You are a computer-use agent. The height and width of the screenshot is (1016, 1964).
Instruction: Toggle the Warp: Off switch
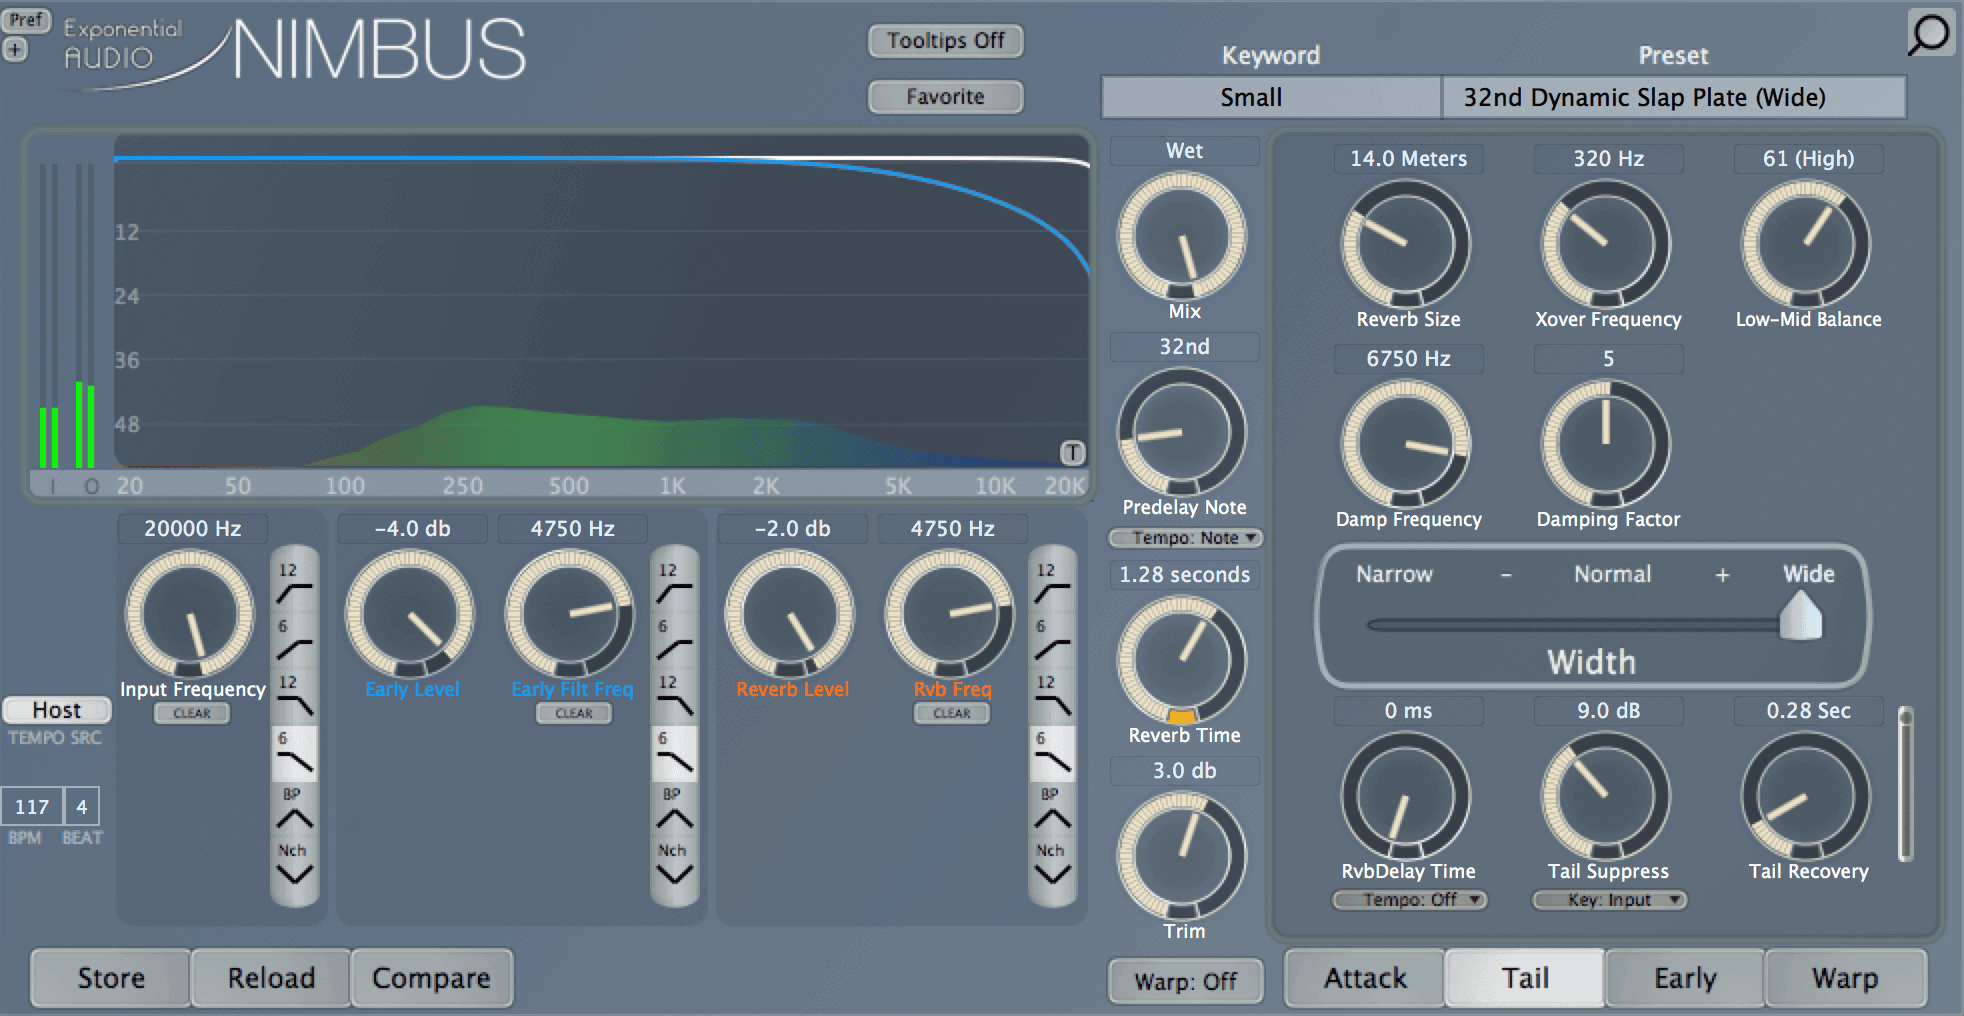coord(1185,981)
